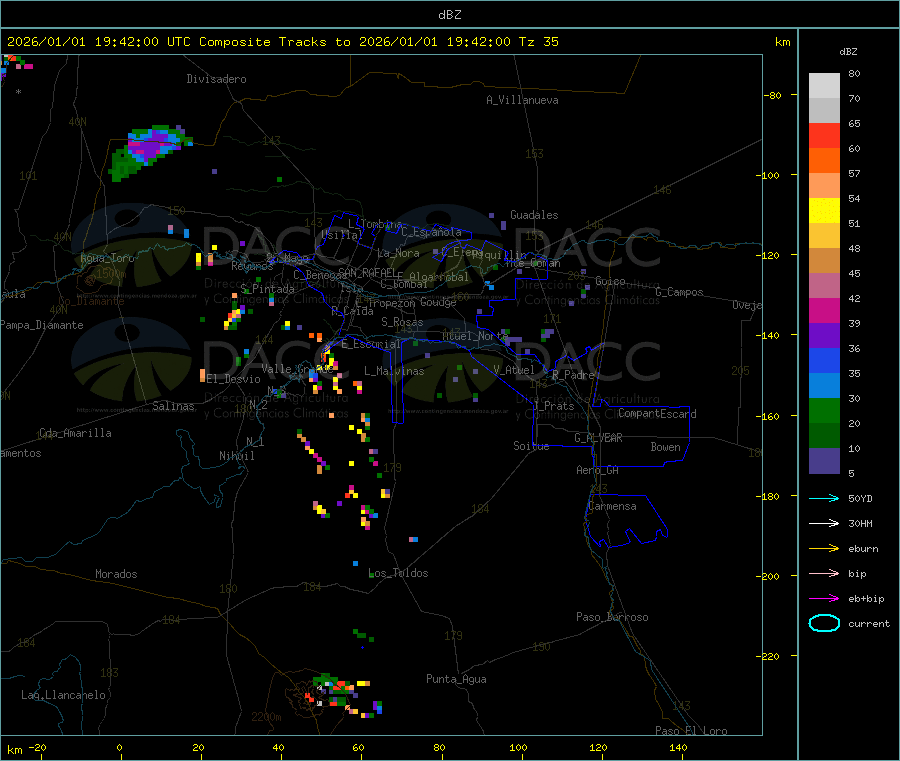Click the red storm cell near Punta_Agua south

tap(339, 686)
